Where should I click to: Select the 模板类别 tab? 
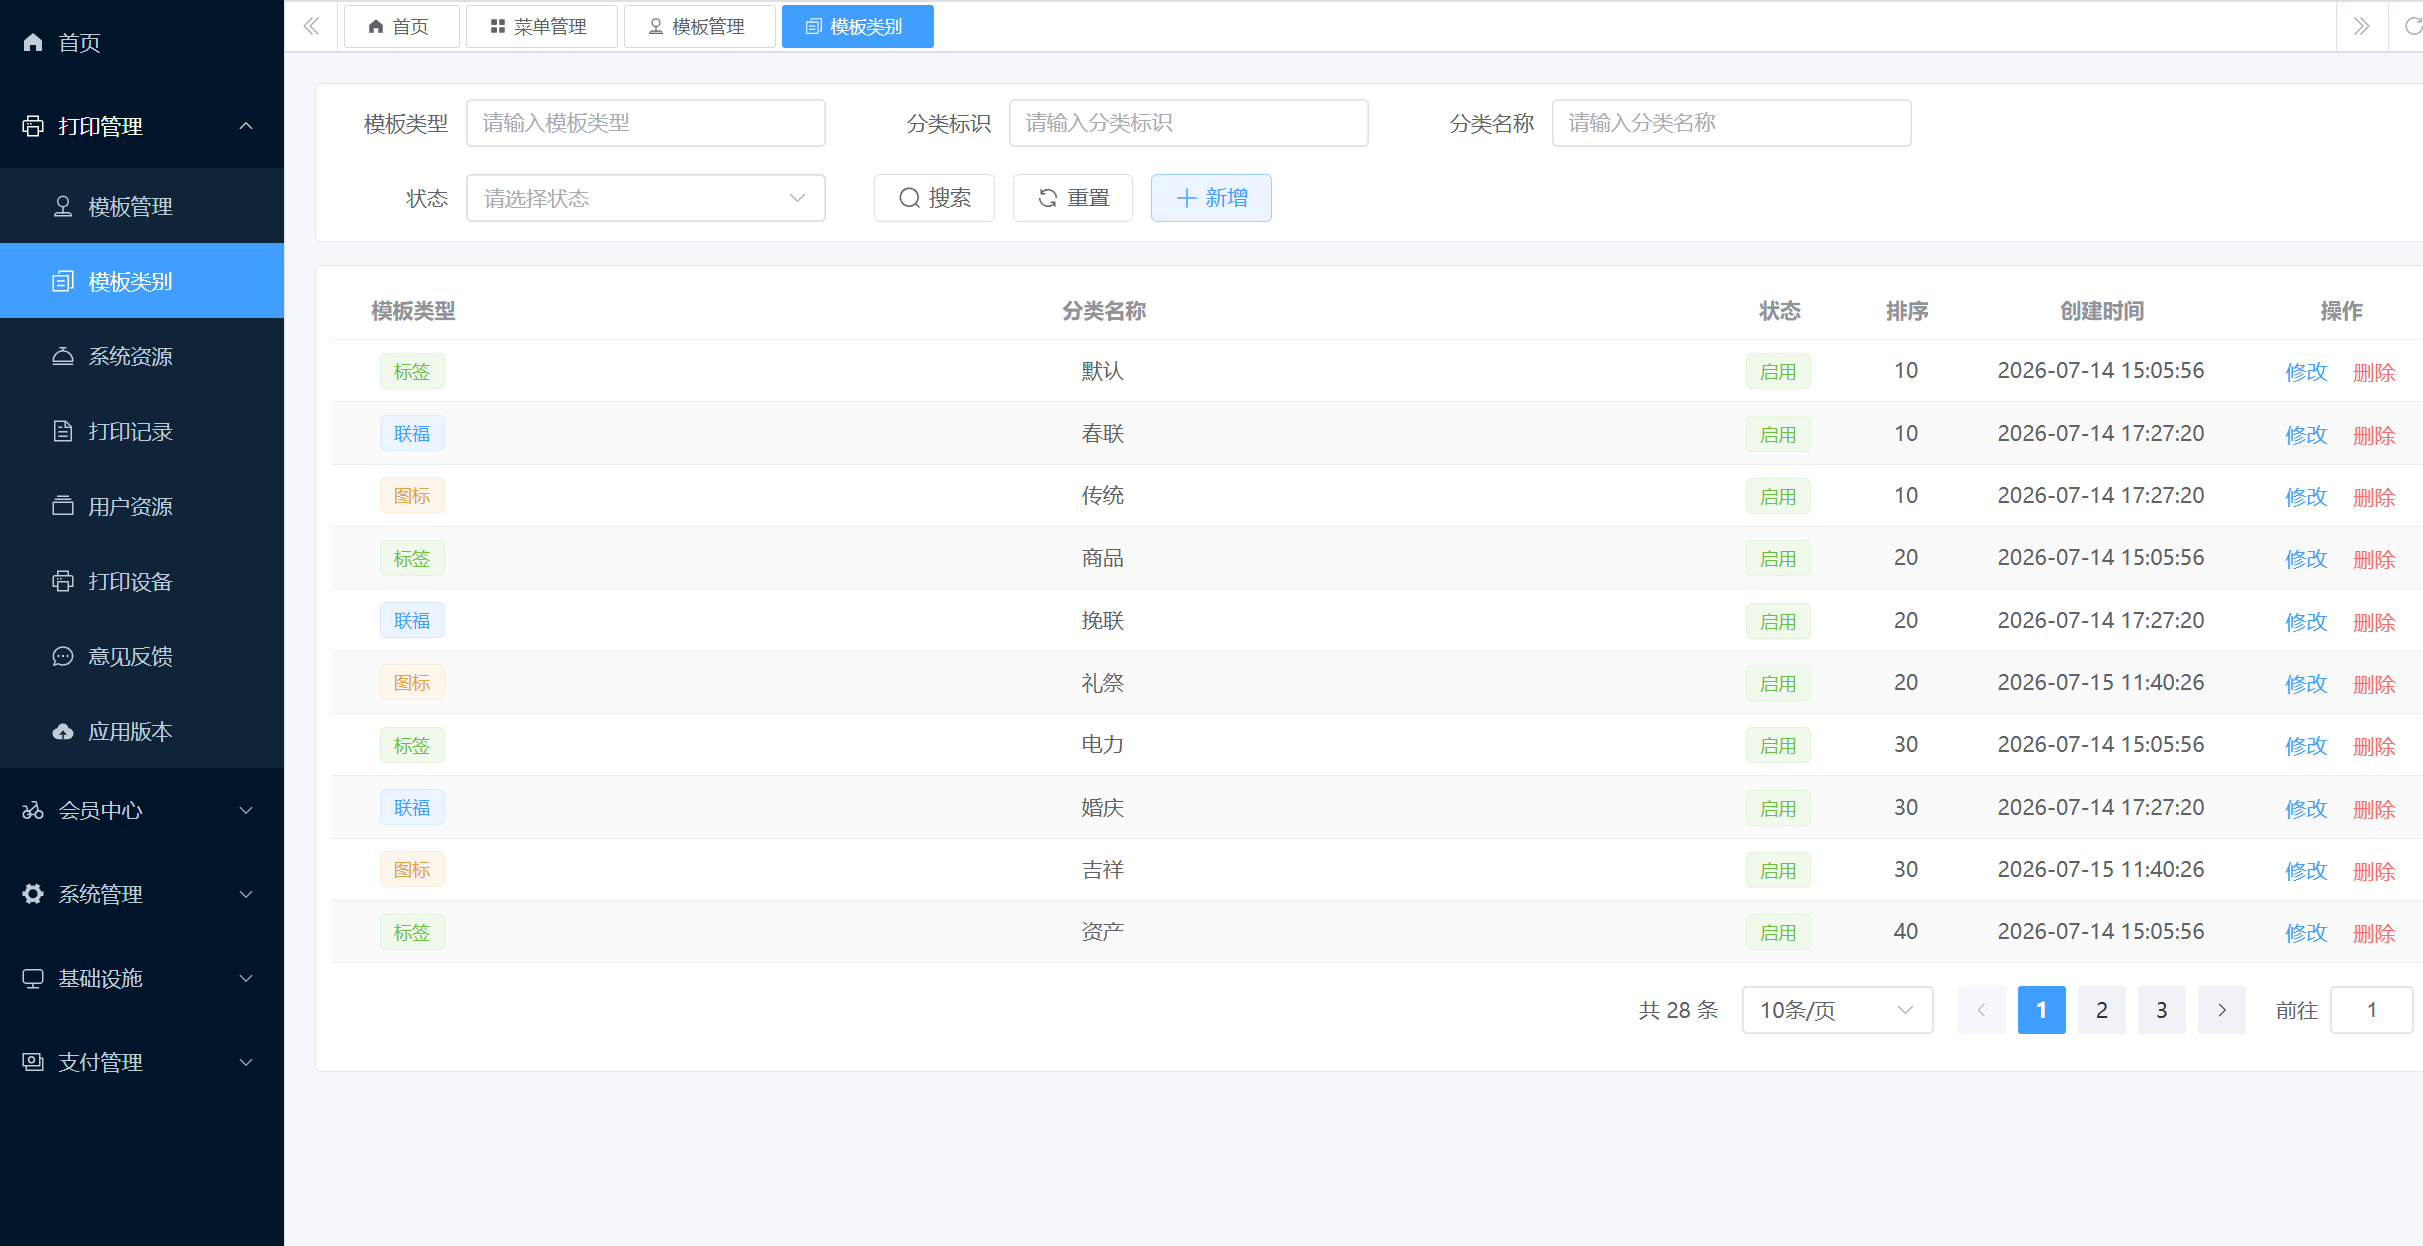click(x=857, y=26)
